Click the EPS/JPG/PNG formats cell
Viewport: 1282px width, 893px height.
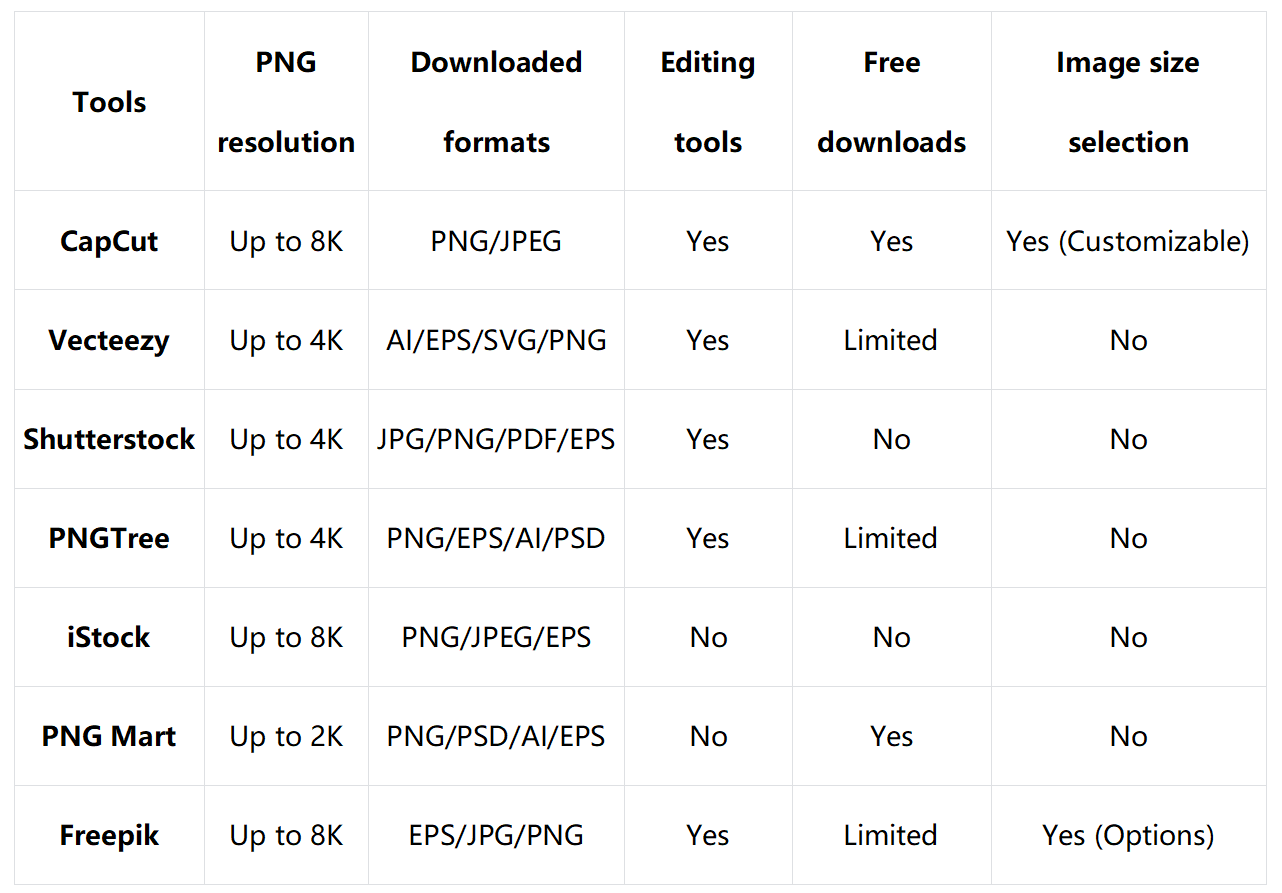tap(496, 835)
